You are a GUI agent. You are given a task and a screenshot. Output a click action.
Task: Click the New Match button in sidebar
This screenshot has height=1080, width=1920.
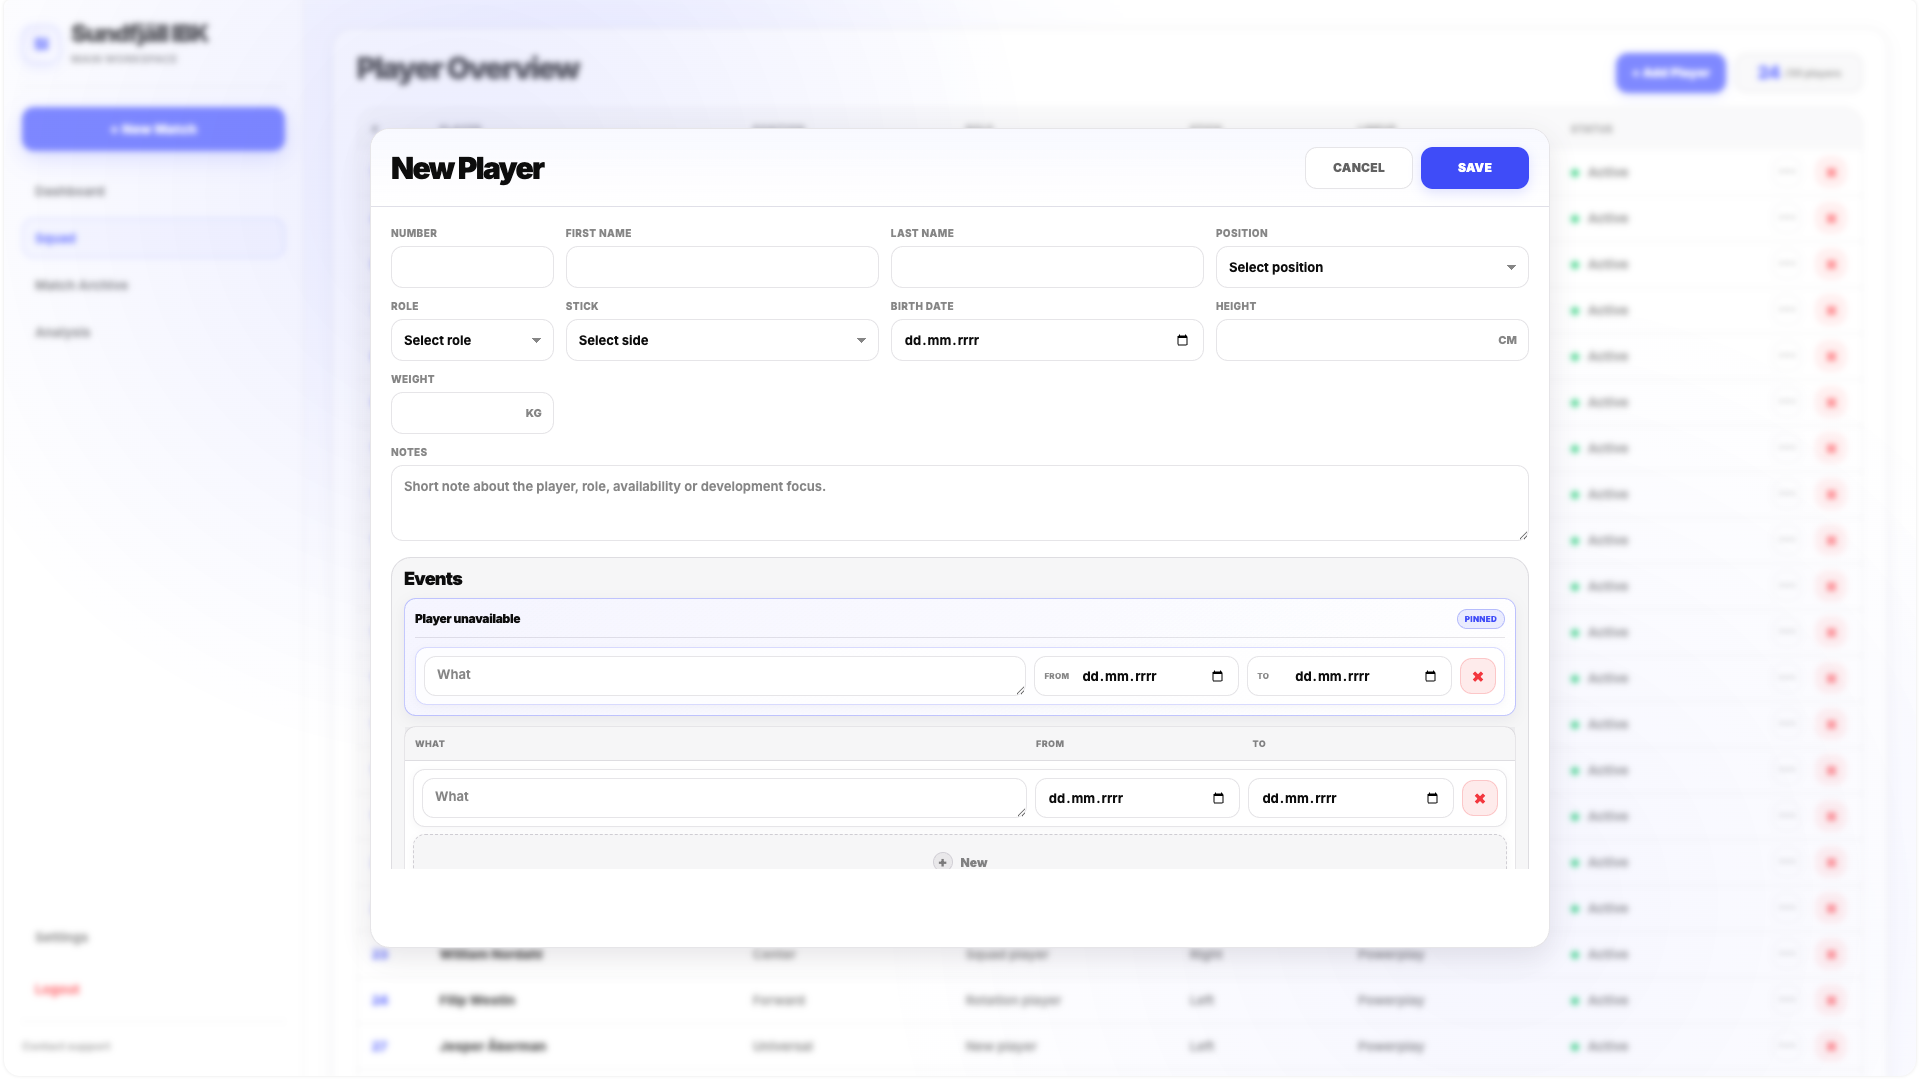[153, 129]
